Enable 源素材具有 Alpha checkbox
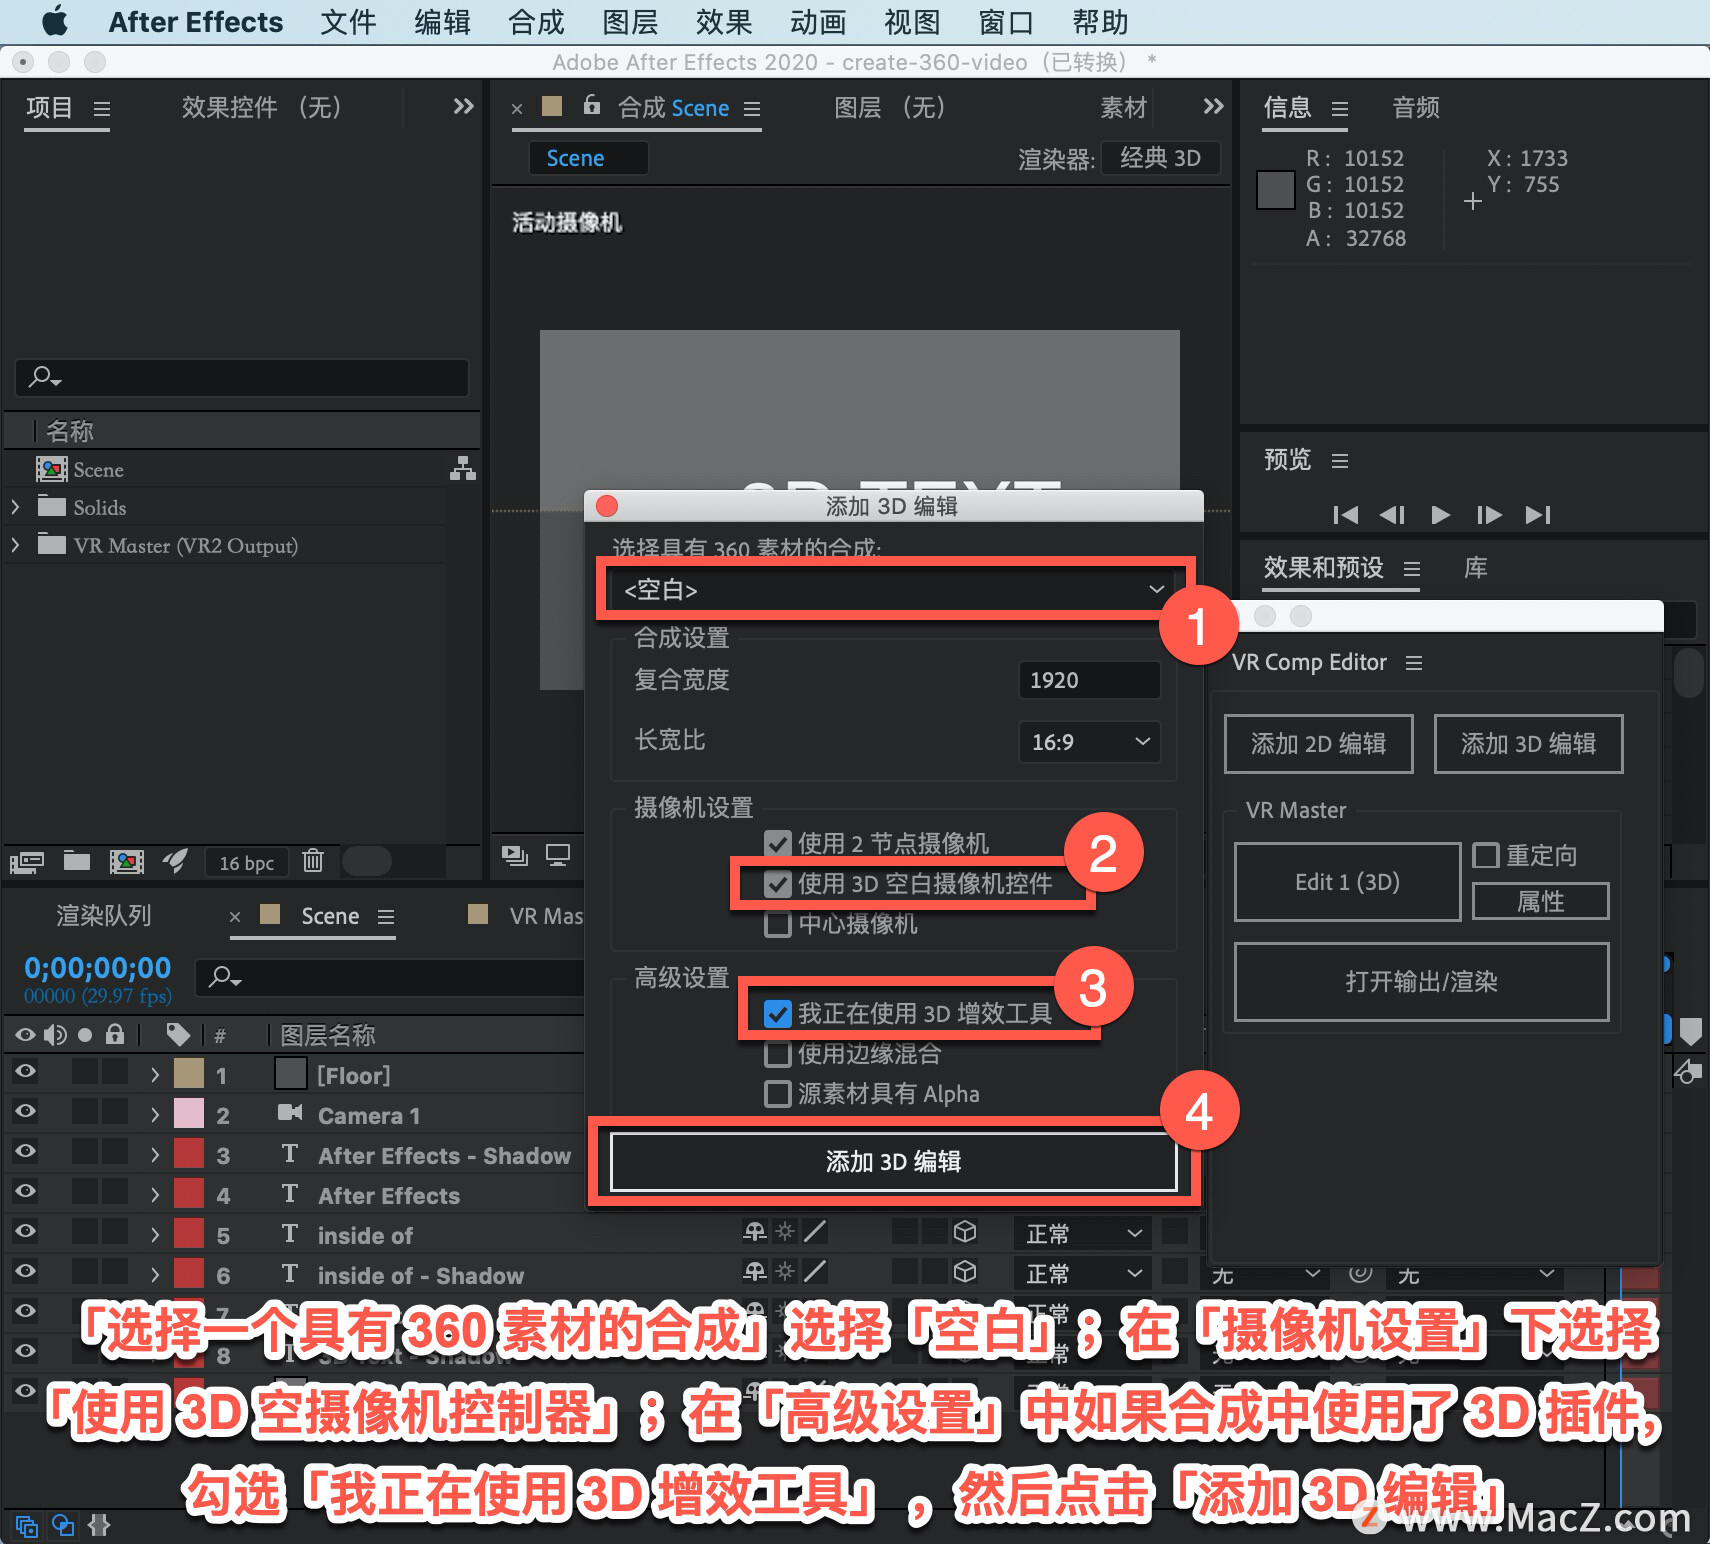1710x1544 pixels. pos(777,1094)
